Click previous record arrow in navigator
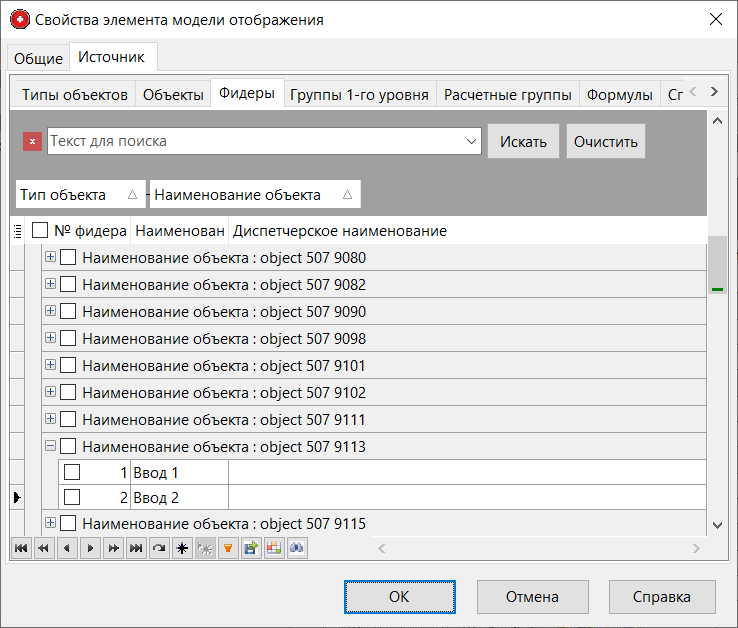The image size is (738, 628). click(x=66, y=548)
